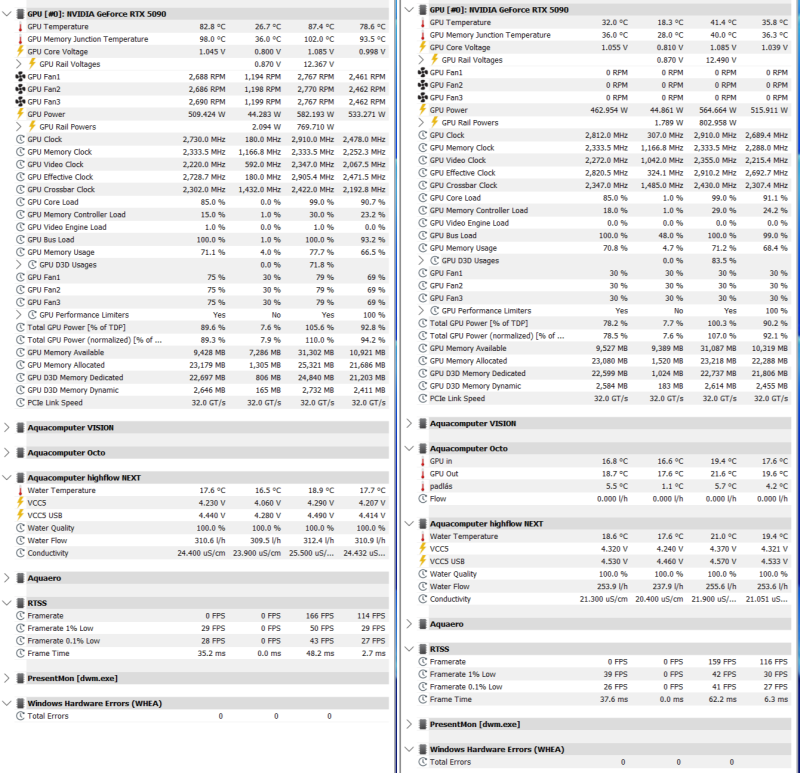Click lightning icon of GPU Core Voltage at 1.055 V
800x773 pixels.
(x=422, y=47)
